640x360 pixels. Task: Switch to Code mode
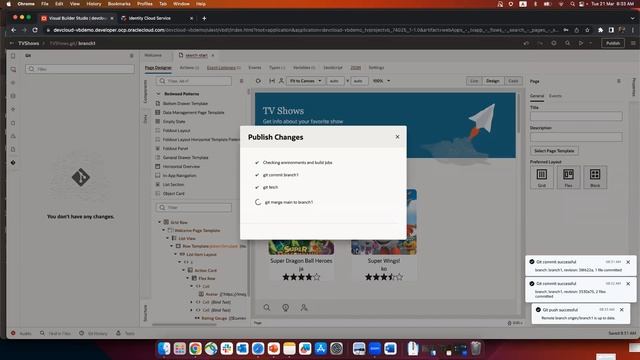coord(513,81)
